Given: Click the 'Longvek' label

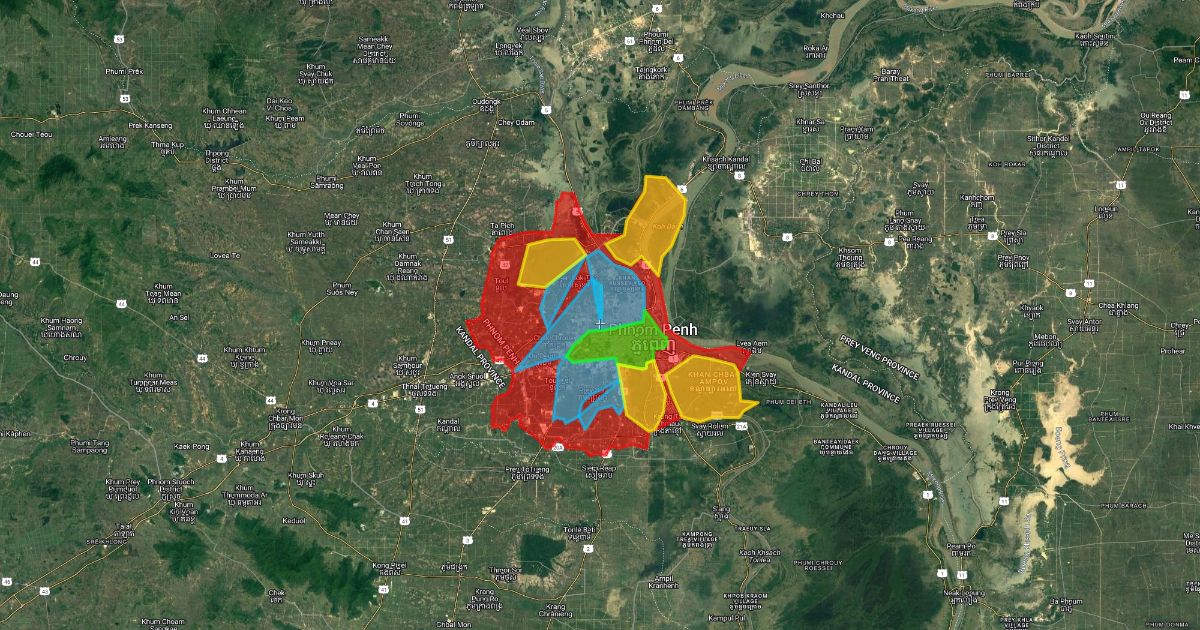Looking at the screenshot, I should [509, 46].
